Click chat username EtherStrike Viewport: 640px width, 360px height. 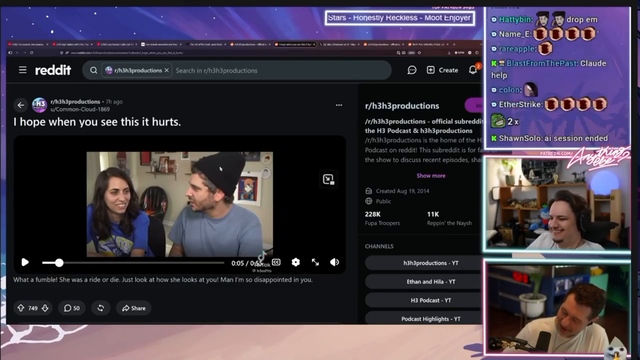(520, 104)
